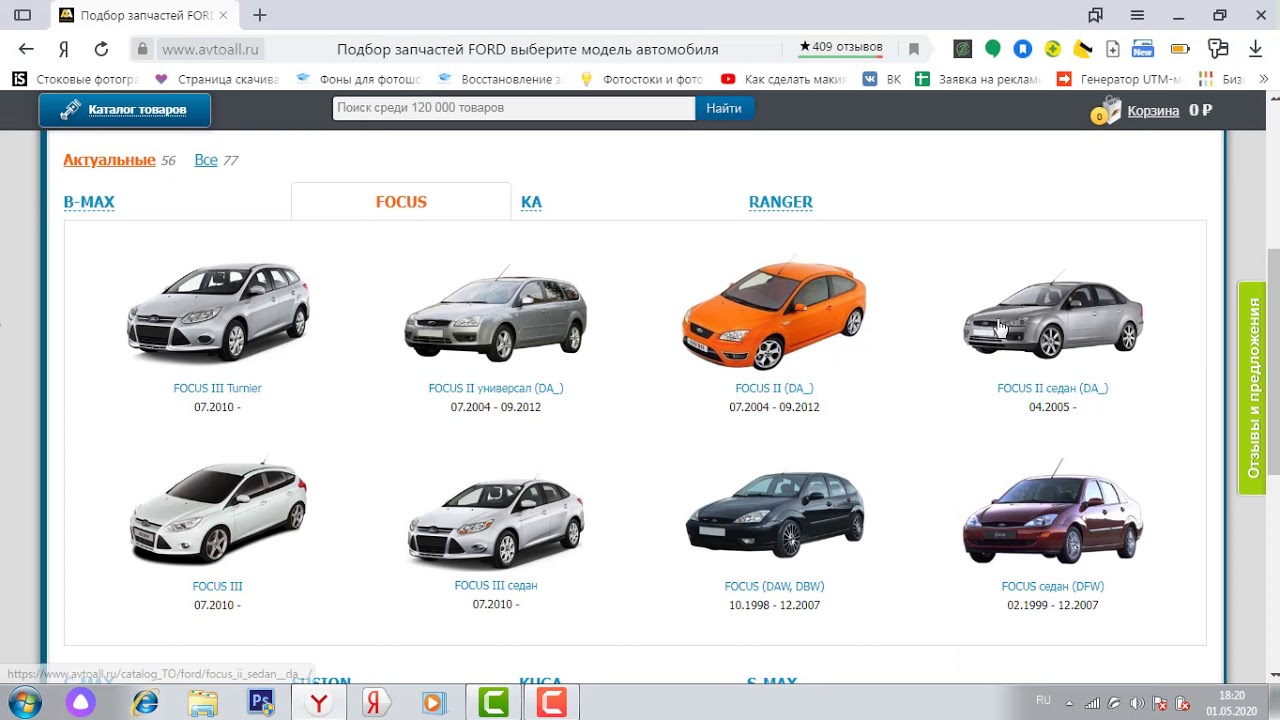
Task: Open the blue bookmark extension icon
Action: click(x=1022, y=49)
